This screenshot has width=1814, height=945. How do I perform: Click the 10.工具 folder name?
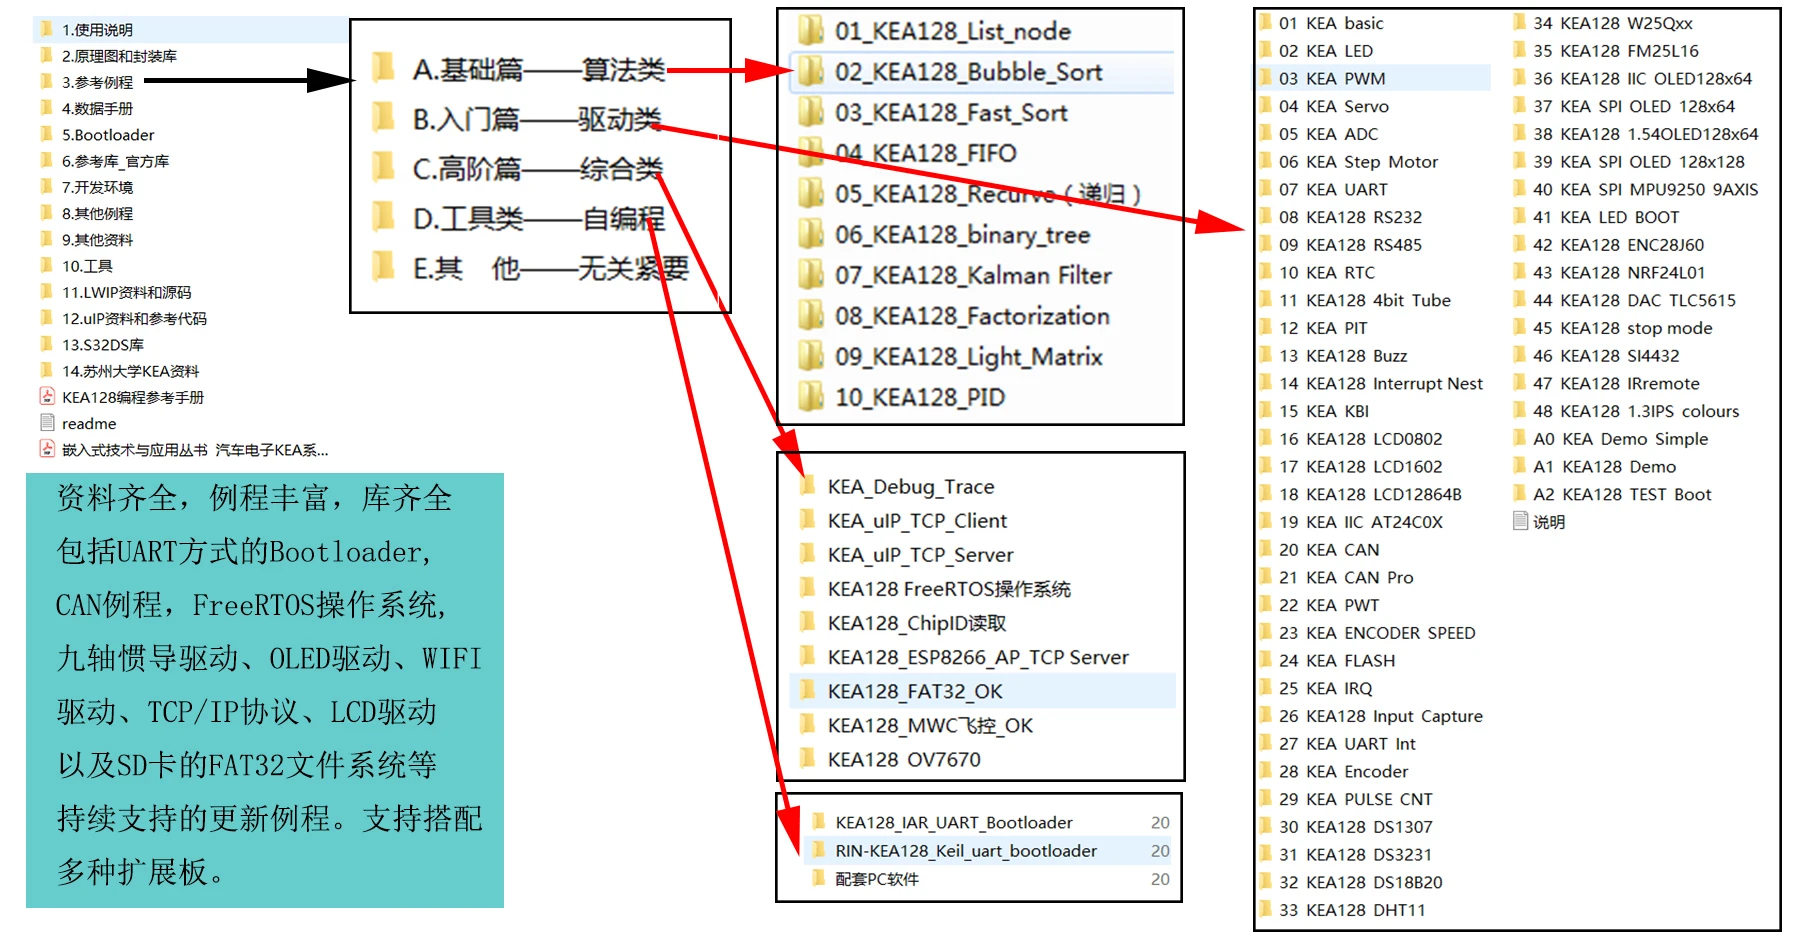click(x=87, y=266)
